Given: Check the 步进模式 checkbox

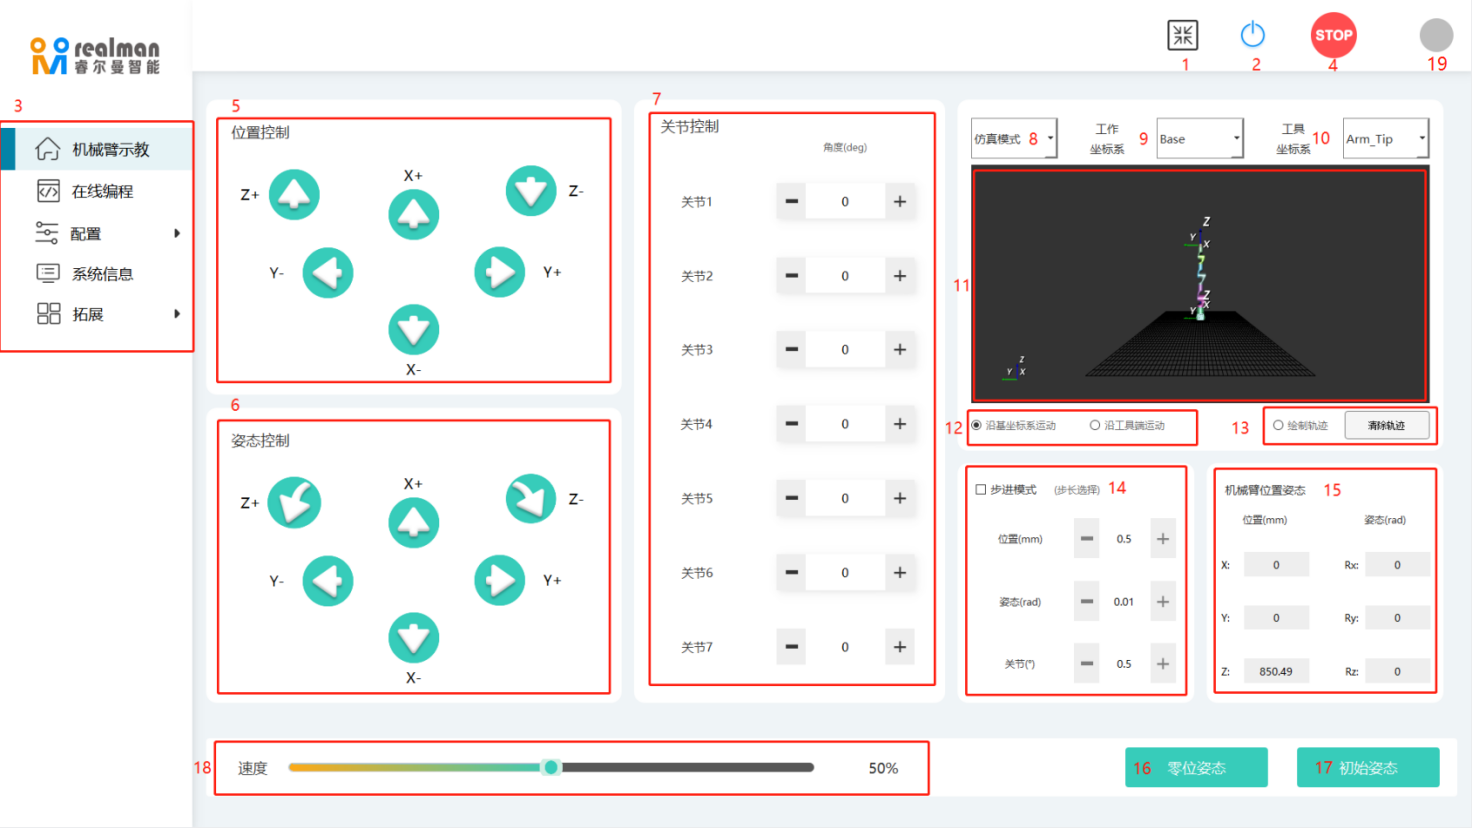Looking at the screenshot, I should coord(981,489).
